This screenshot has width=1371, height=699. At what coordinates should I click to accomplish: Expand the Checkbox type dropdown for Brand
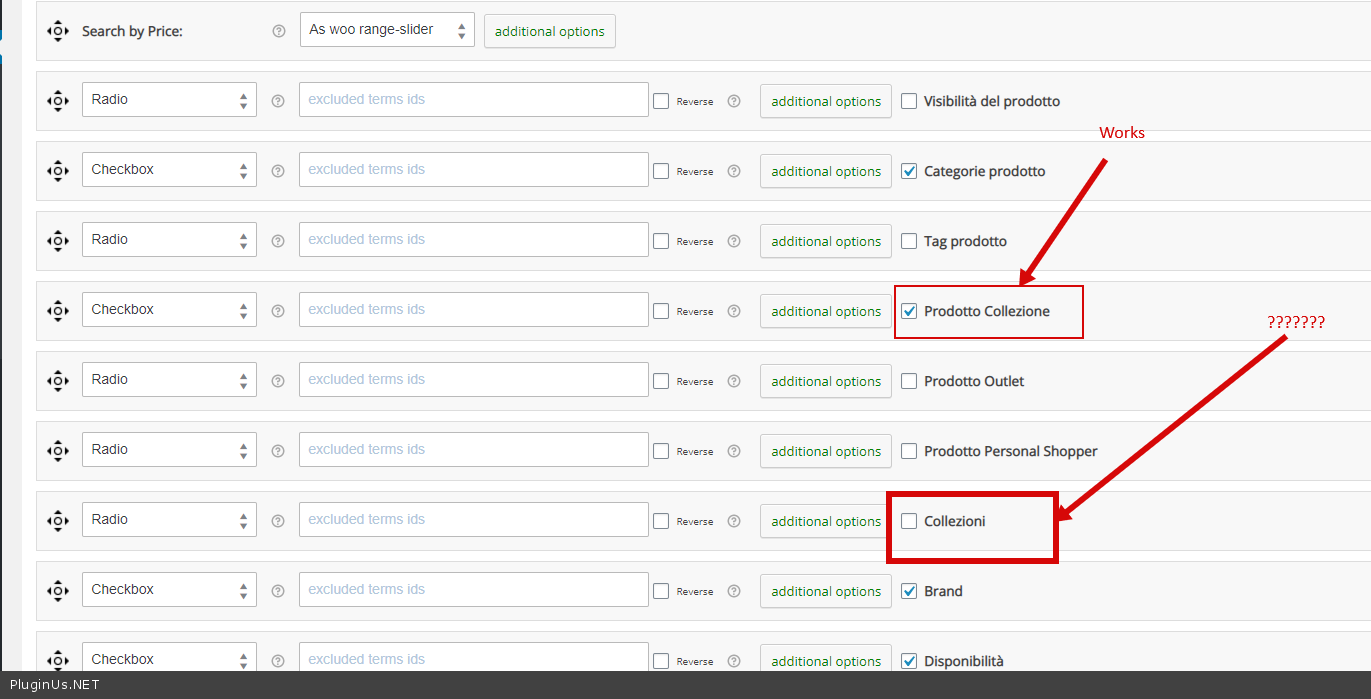coord(169,590)
